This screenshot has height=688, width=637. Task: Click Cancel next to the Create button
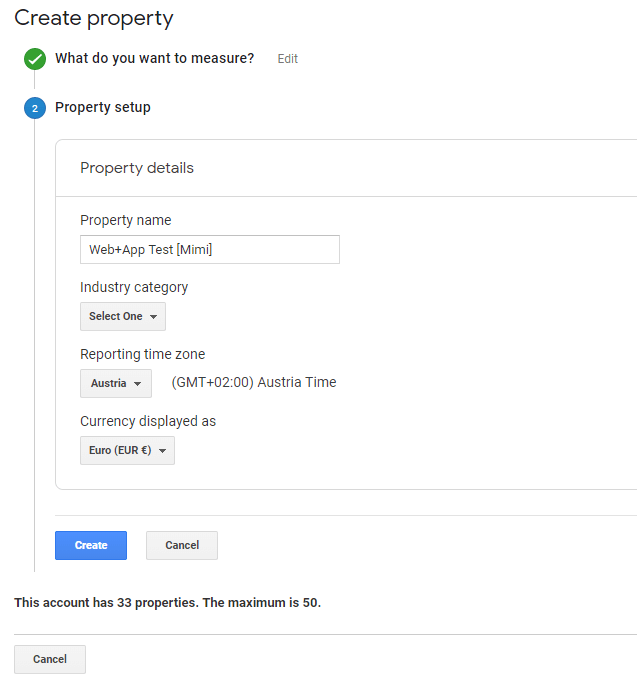pos(182,545)
